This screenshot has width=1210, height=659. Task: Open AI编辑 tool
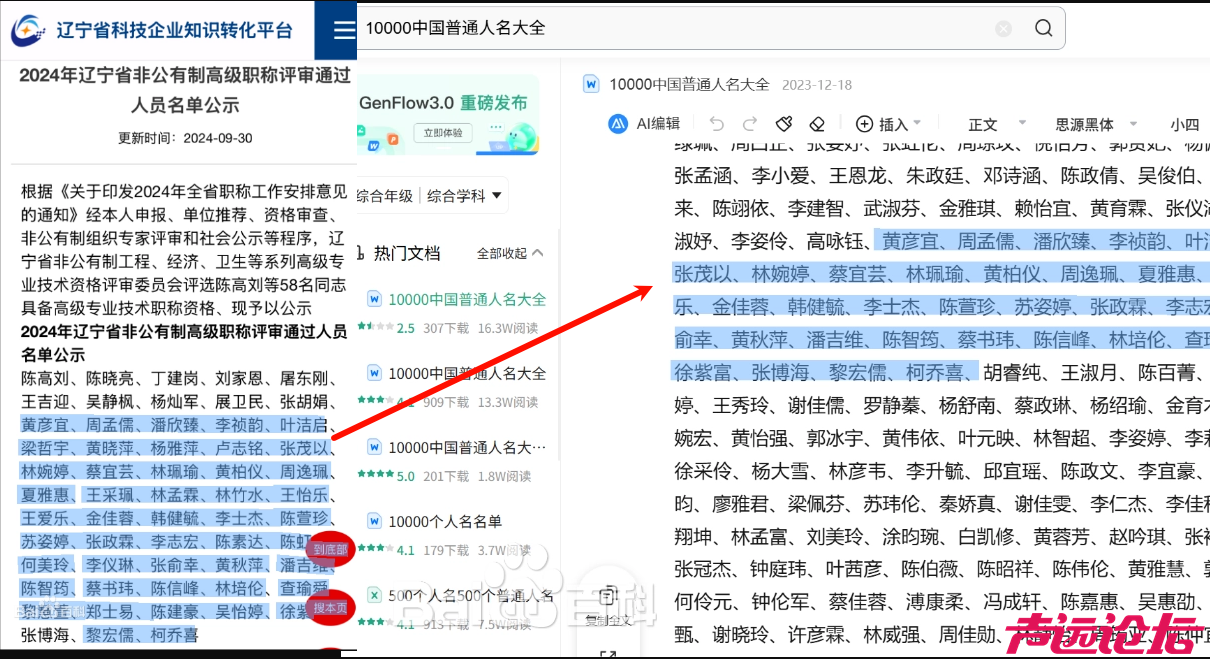pos(645,124)
